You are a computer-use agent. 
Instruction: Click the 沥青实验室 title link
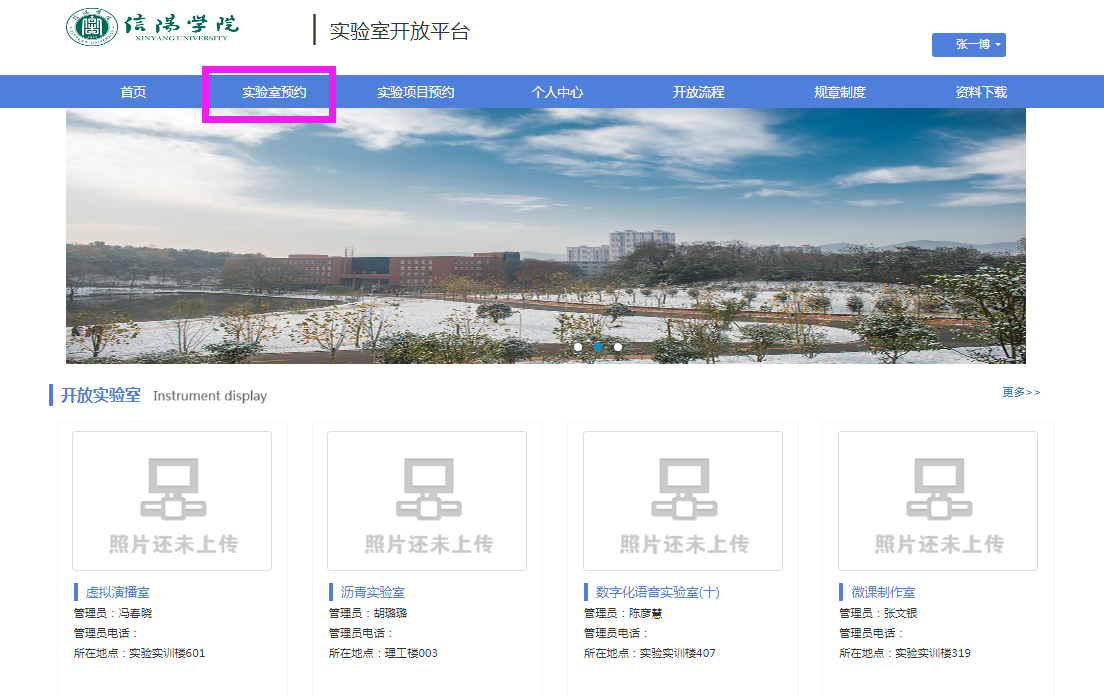(373, 592)
